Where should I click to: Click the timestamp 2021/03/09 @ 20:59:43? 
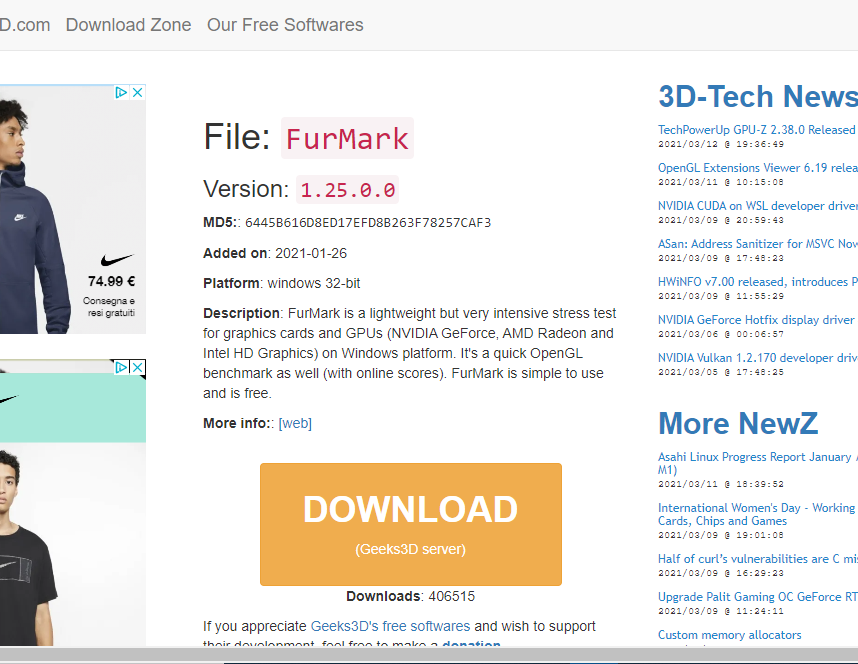coord(721,220)
